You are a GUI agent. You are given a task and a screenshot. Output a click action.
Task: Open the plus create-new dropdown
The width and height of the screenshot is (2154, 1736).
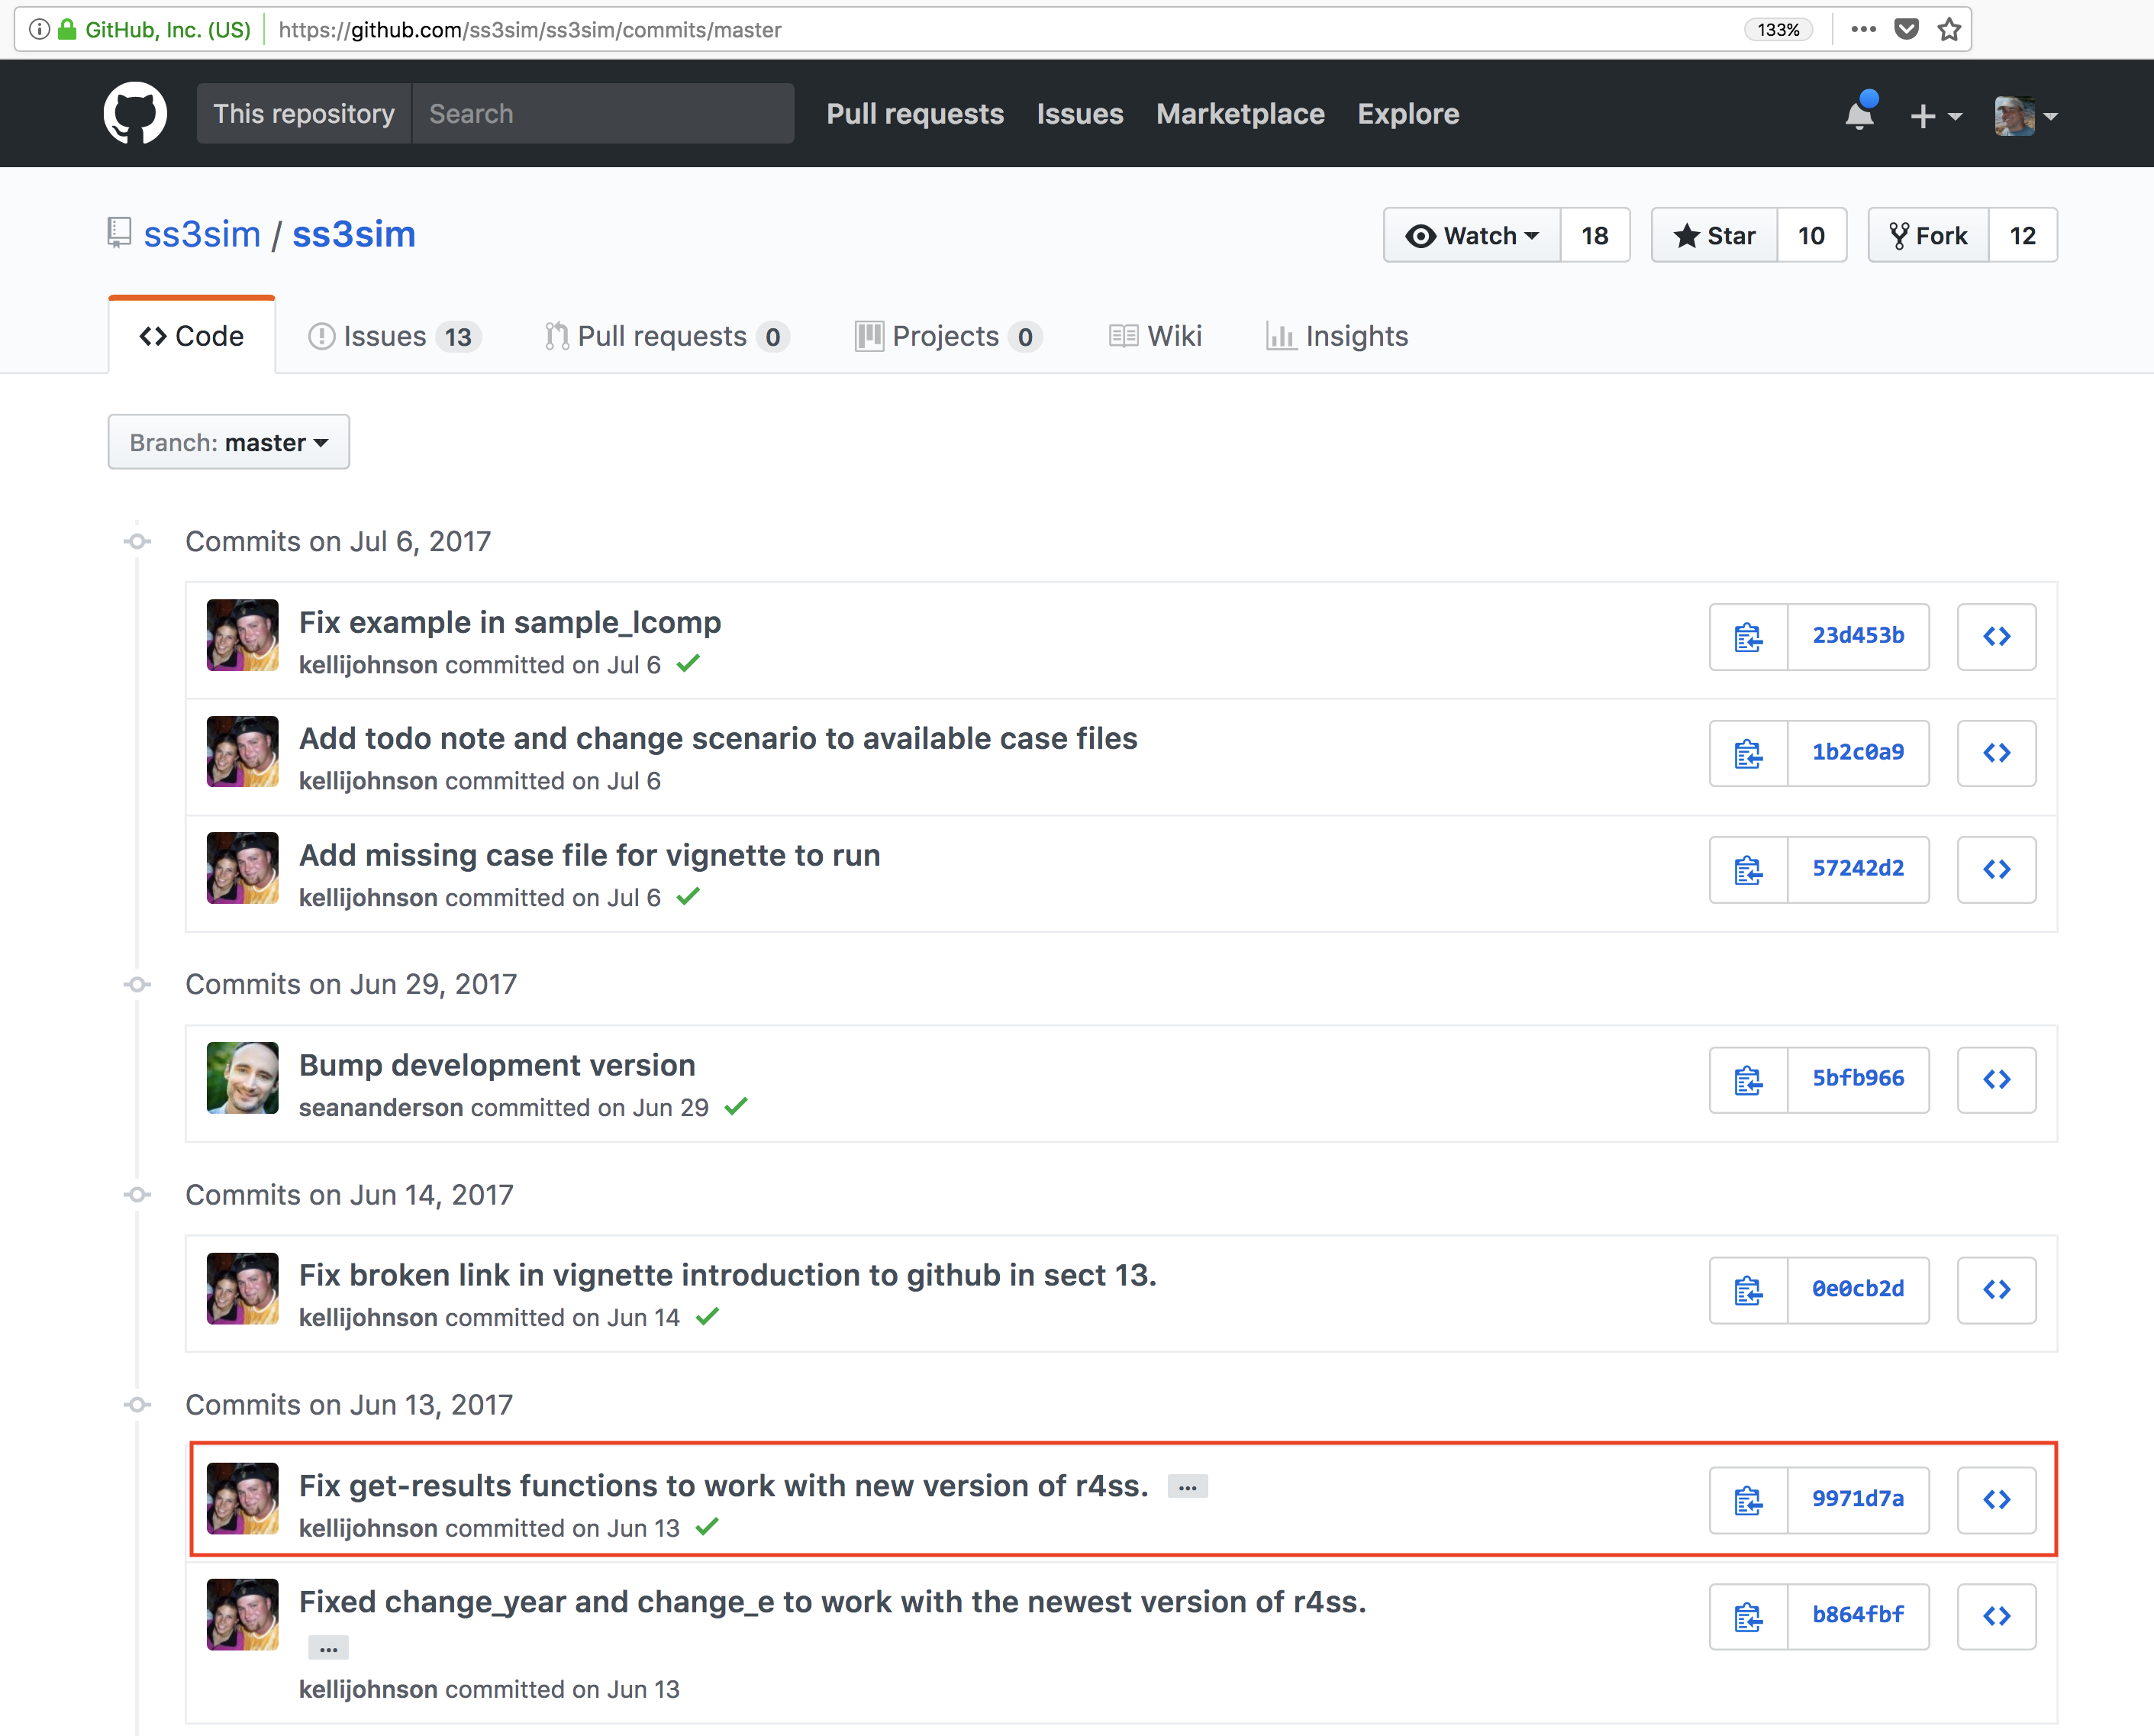point(1935,116)
